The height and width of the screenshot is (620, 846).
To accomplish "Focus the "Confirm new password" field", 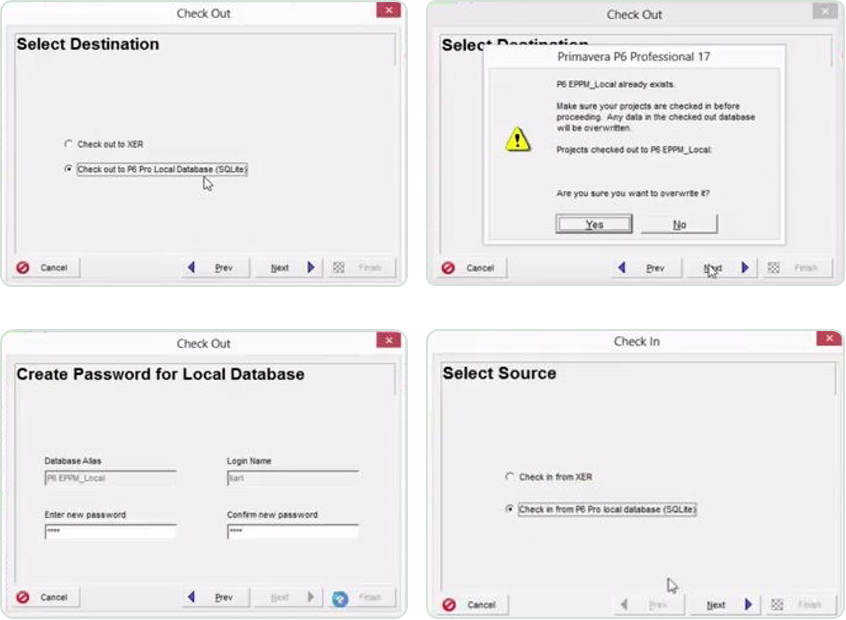I will point(292,532).
